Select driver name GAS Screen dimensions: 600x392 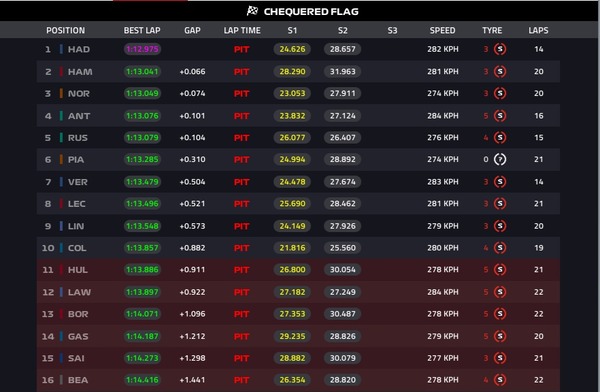[x=78, y=336]
